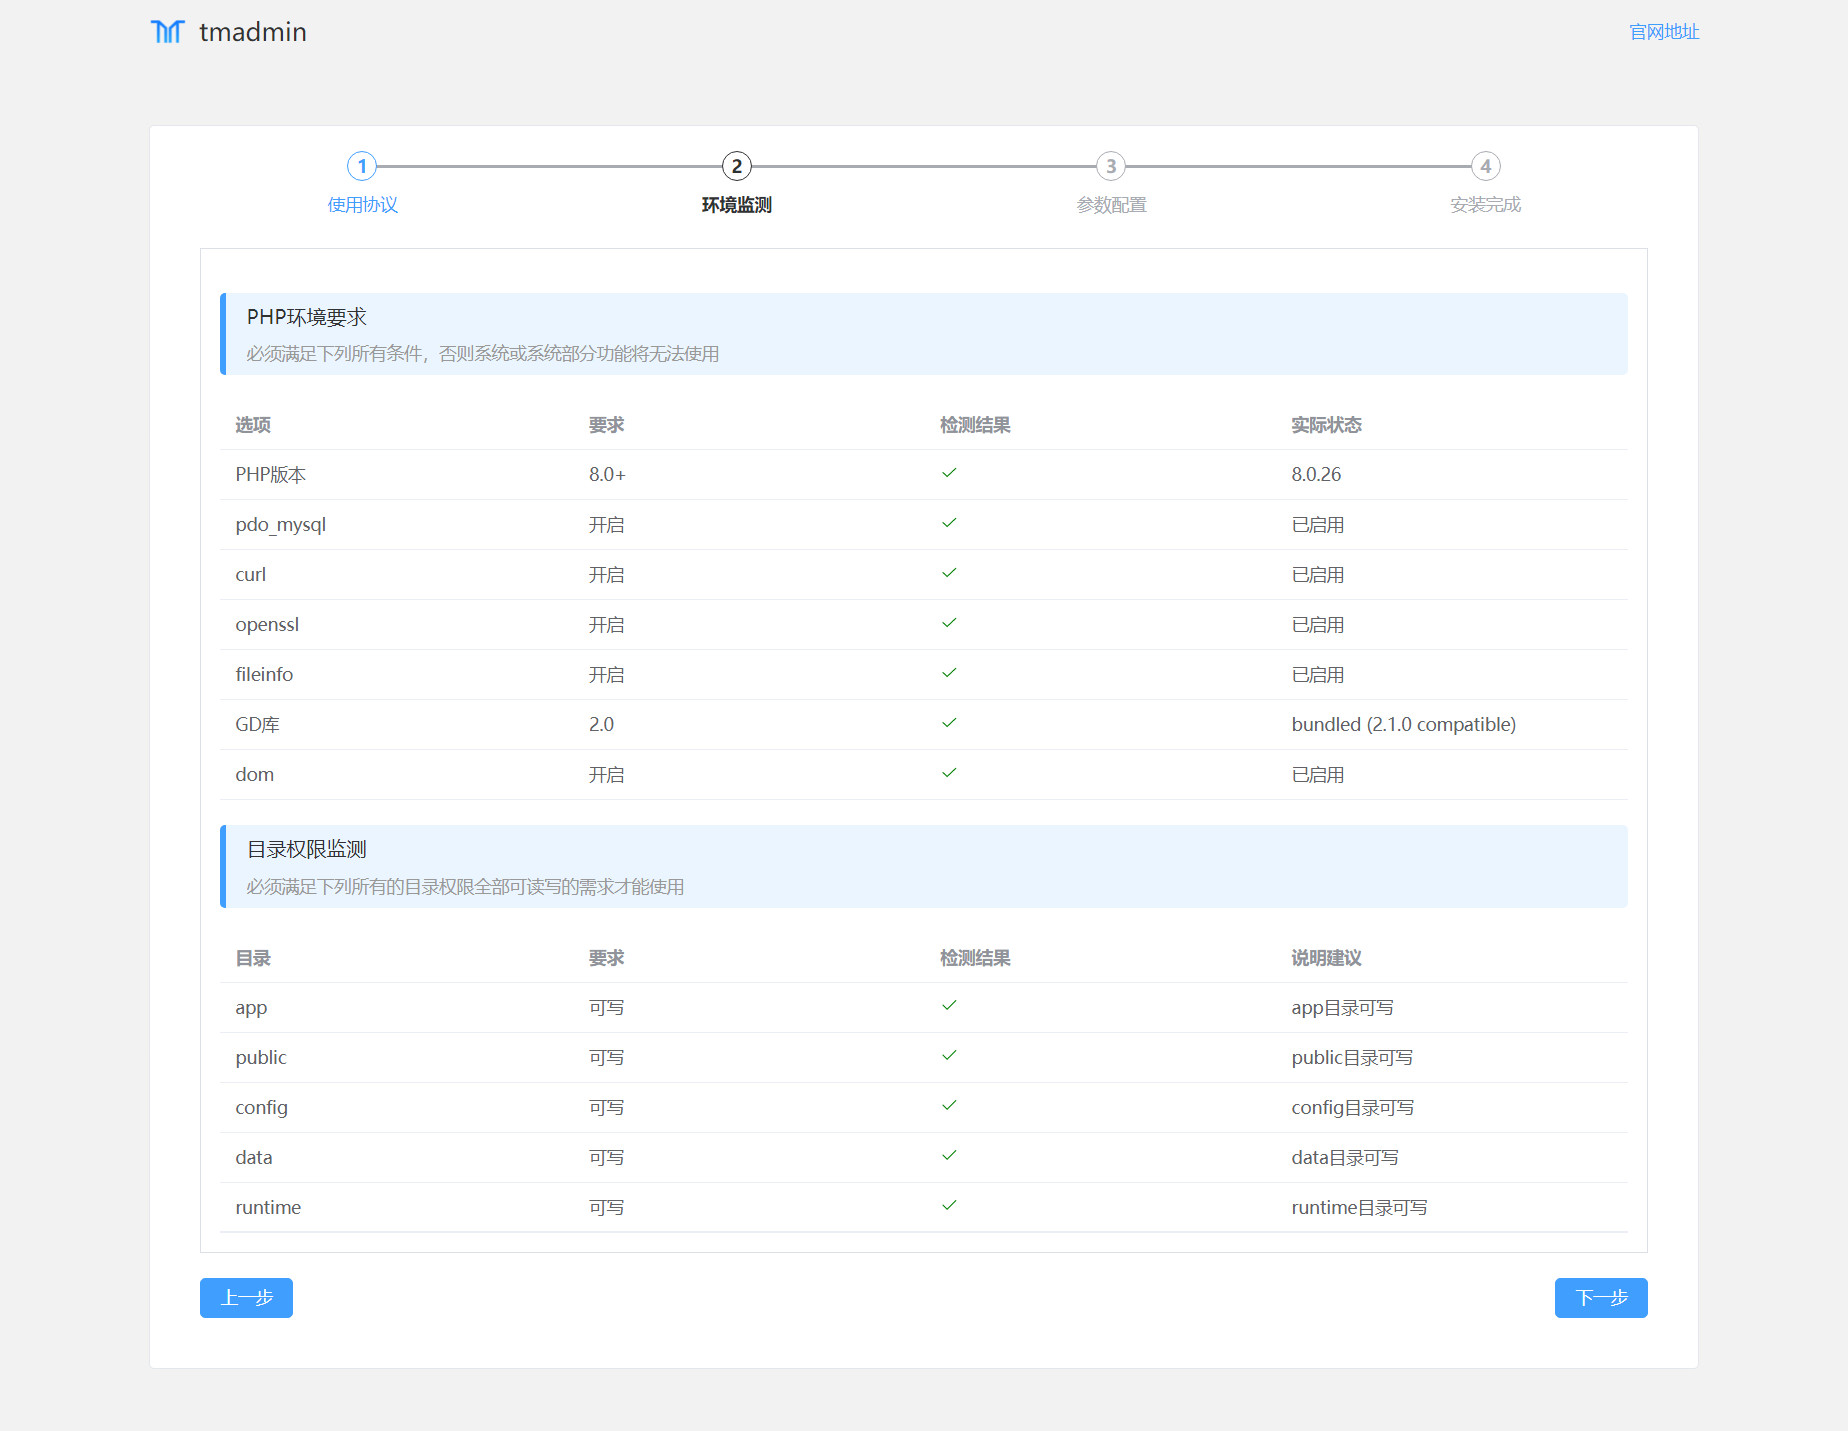Click the tmadmin logo icon
This screenshot has height=1431, width=1848.
[x=167, y=32]
